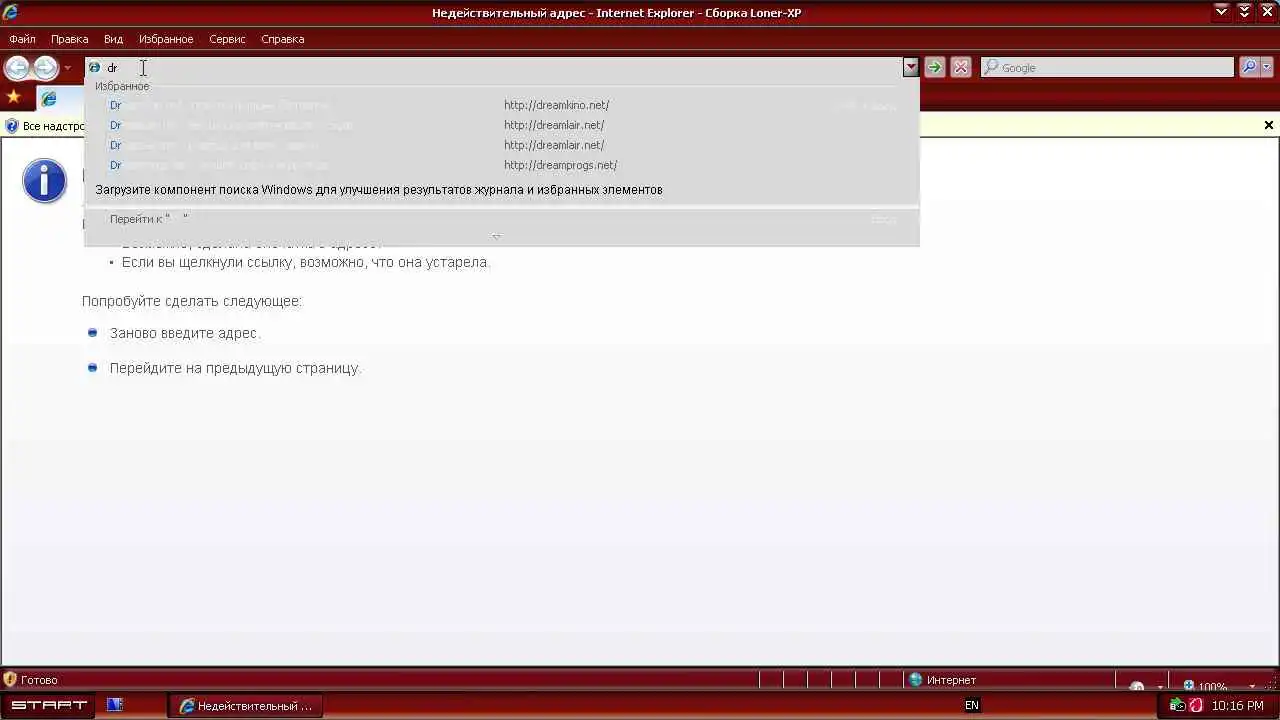Open the Файл menu
This screenshot has width=1280, height=720.
click(x=22, y=39)
